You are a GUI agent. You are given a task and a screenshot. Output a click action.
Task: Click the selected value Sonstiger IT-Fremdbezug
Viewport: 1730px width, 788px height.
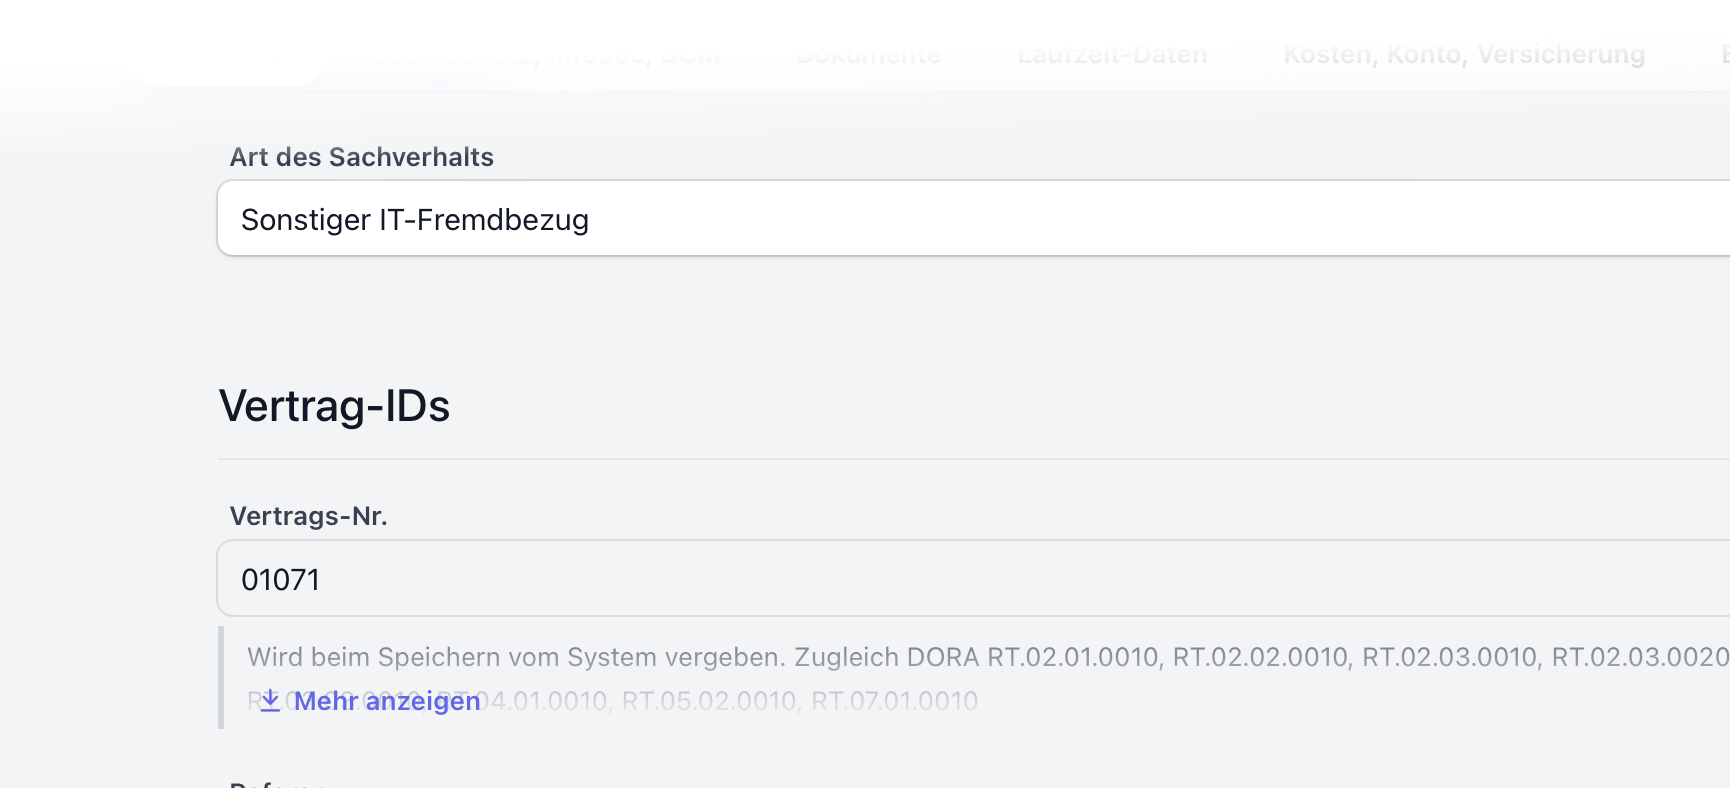[x=414, y=220]
